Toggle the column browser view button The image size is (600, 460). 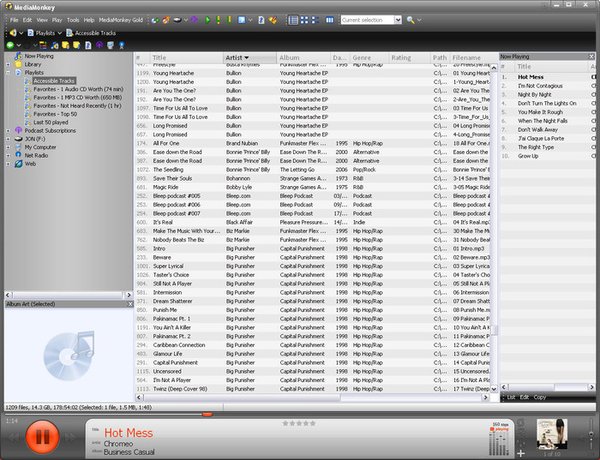329,20
